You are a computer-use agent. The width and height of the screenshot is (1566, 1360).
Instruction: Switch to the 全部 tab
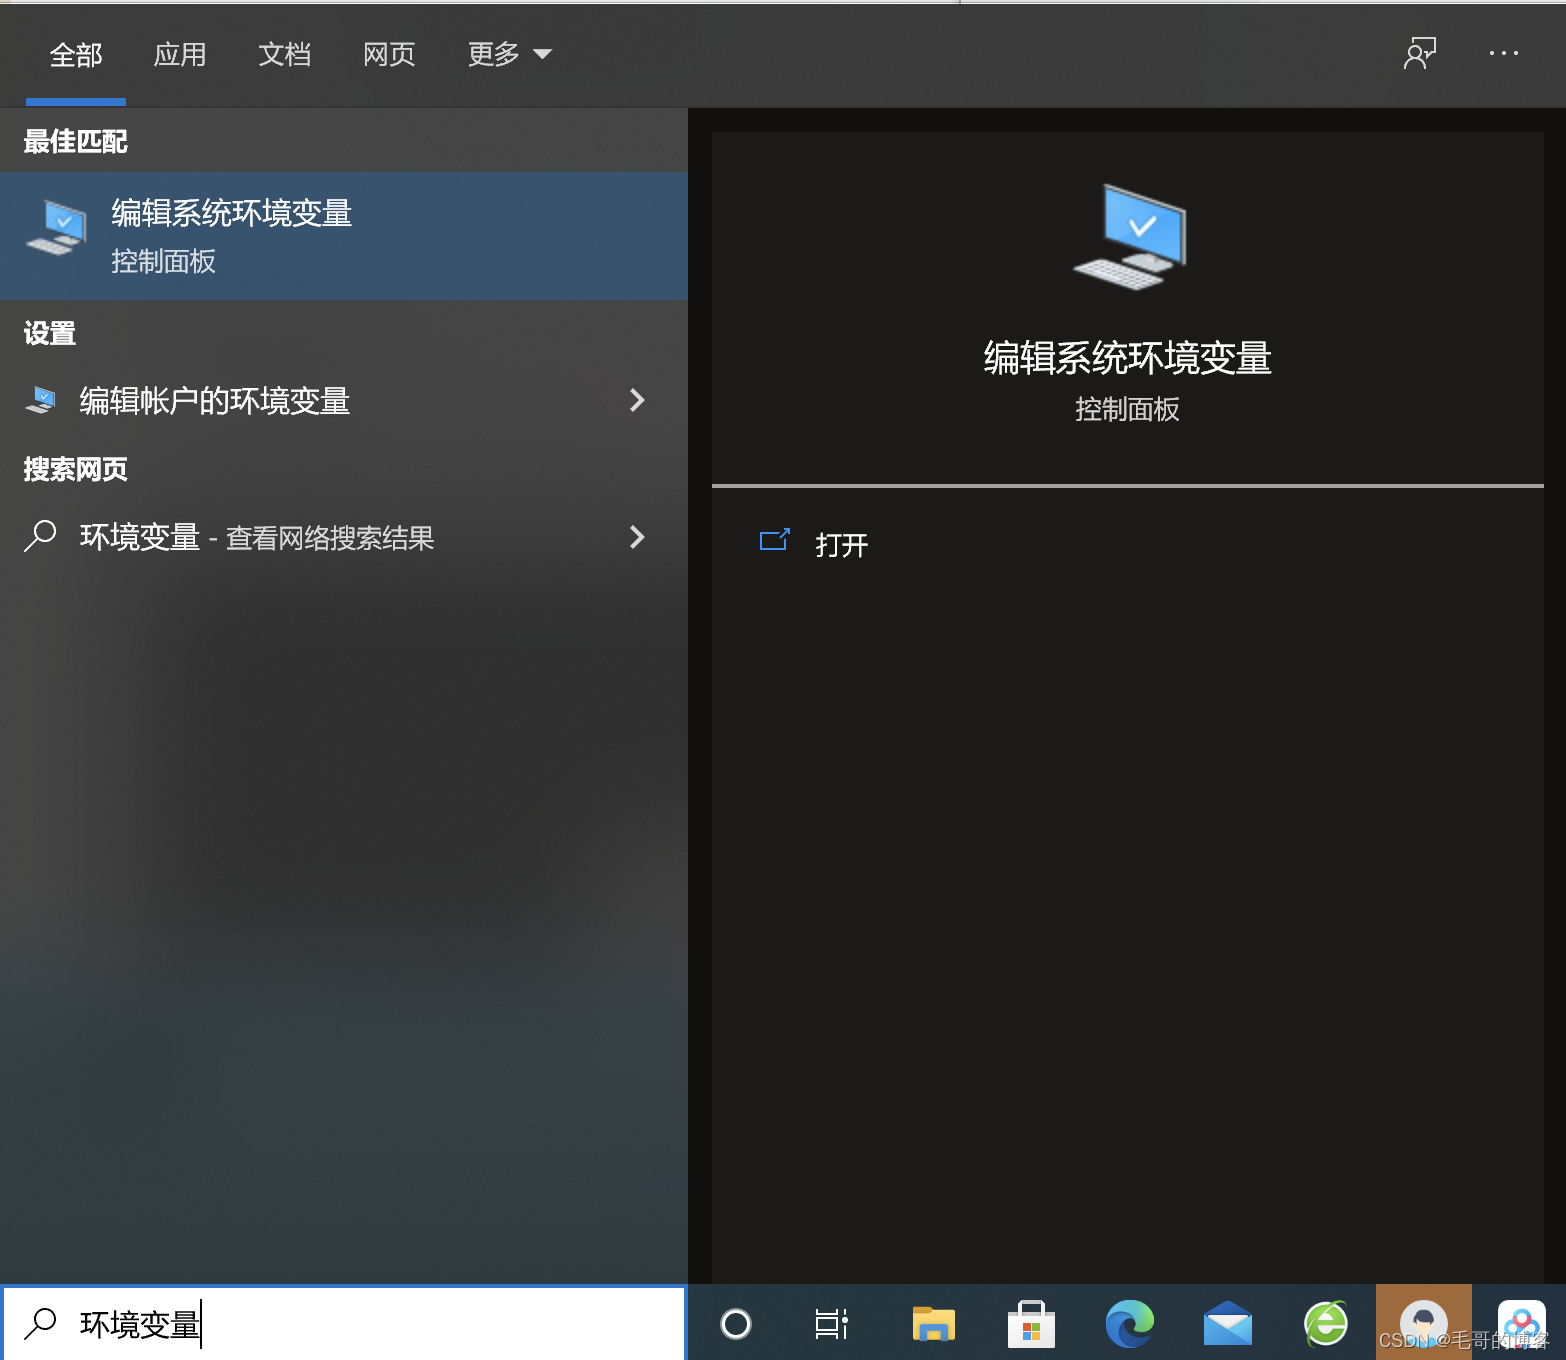tap(76, 55)
